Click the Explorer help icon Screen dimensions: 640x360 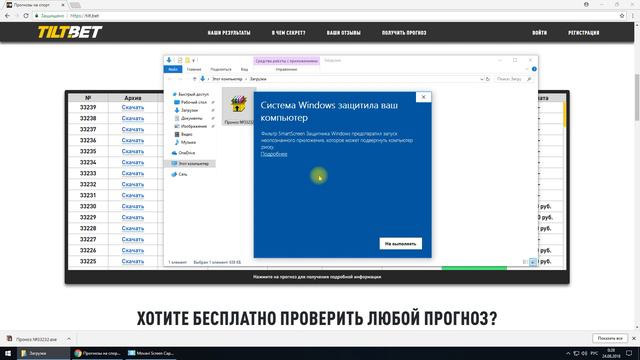tap(534, 69)
